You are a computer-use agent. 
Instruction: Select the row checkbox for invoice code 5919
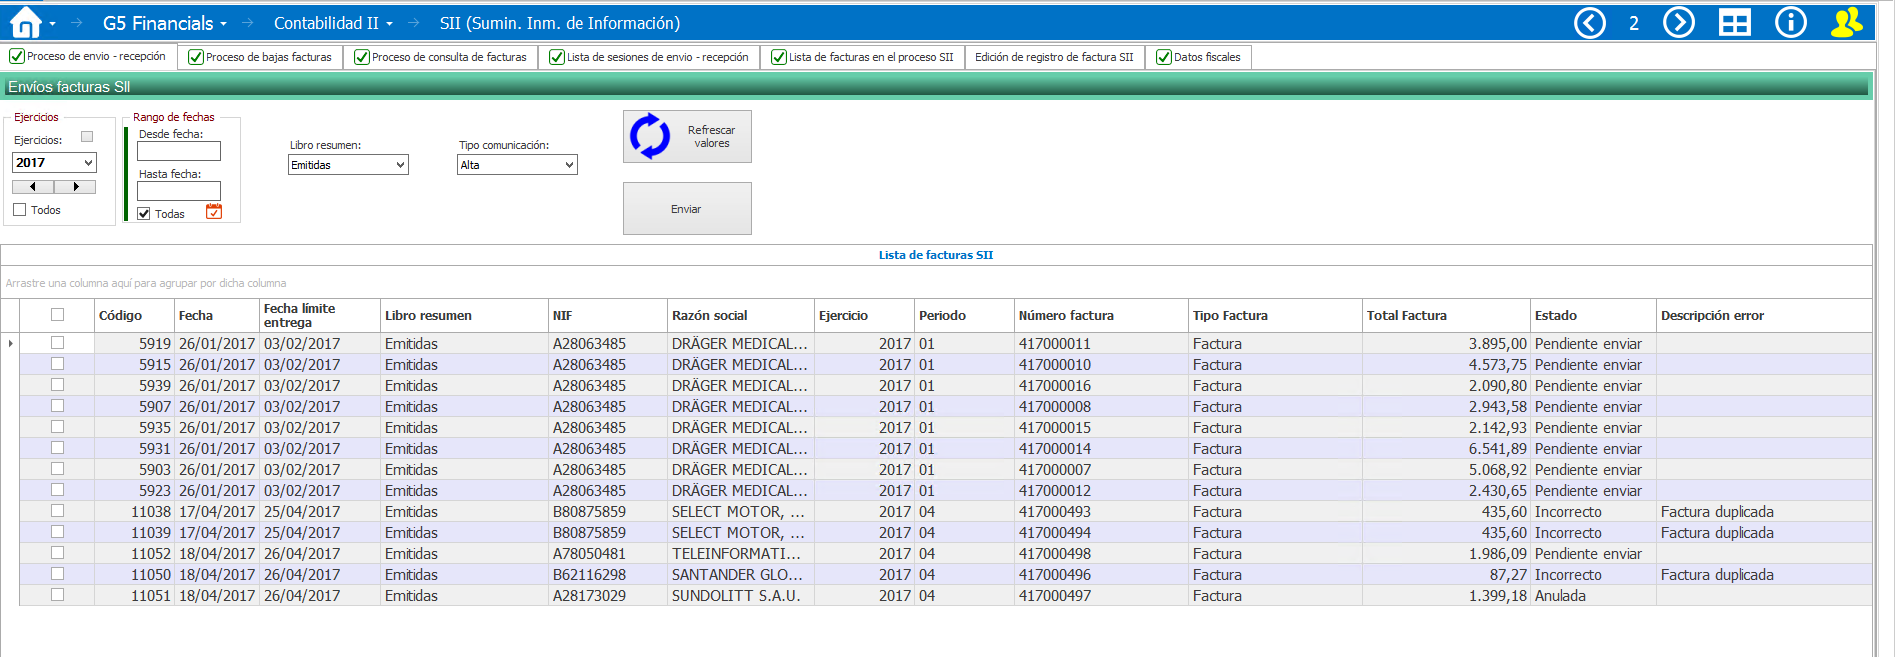click(x=57, y=343)
